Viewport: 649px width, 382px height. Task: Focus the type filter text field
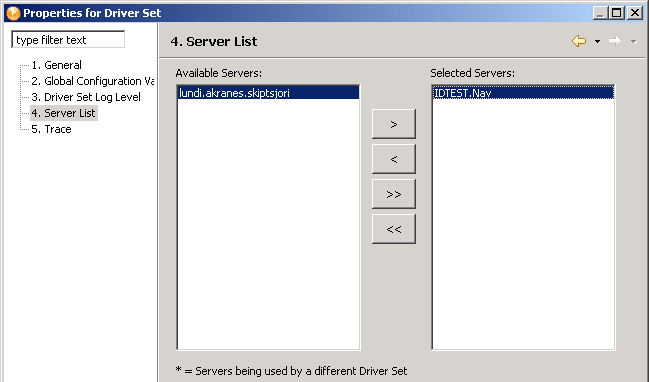[x=68, y=40]
